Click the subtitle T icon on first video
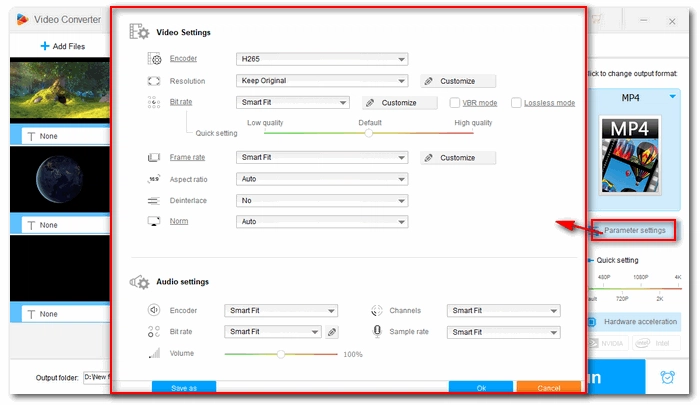 click(31, 136)
